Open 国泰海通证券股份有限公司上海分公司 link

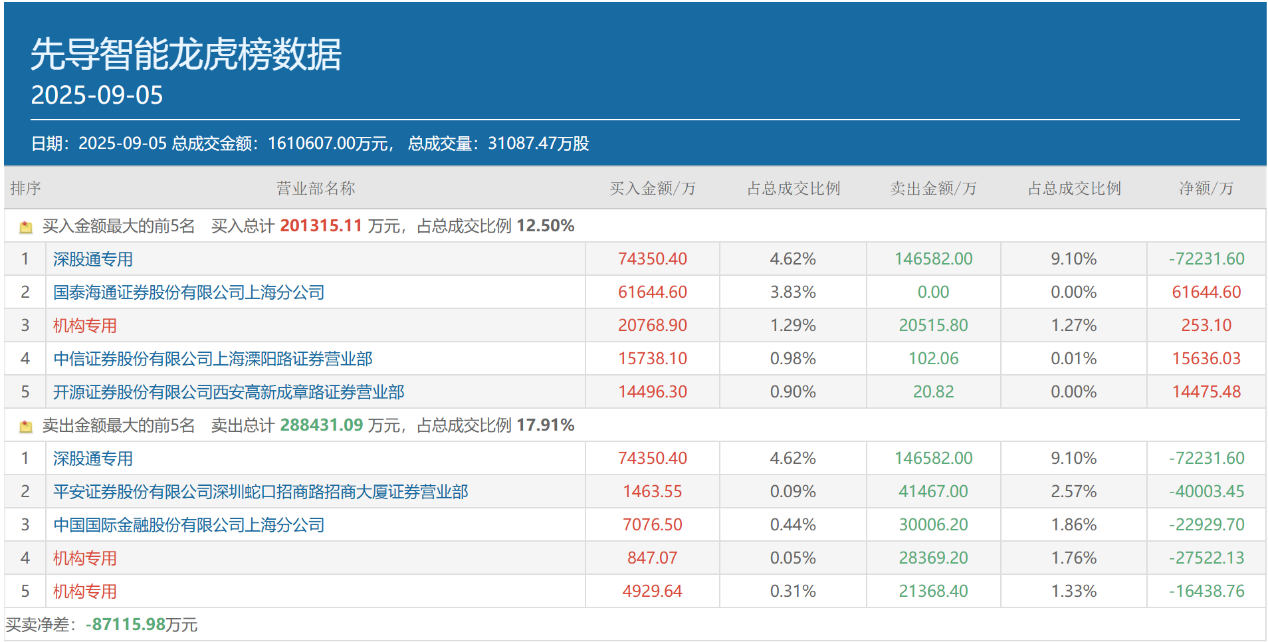click(x=189, y=292)
